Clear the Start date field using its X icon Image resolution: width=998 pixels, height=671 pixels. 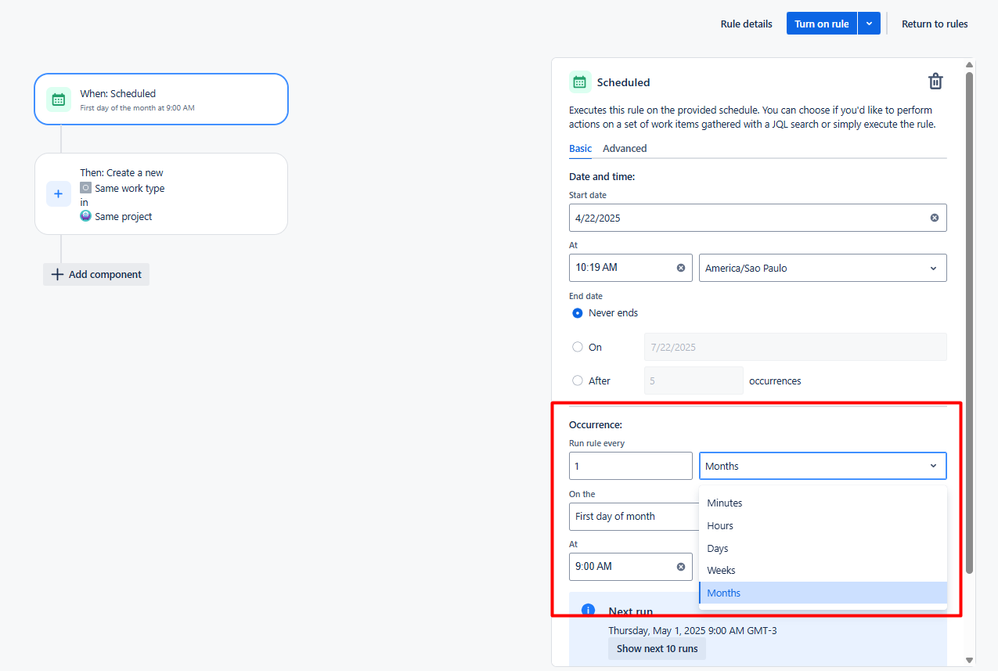[934, 218]
